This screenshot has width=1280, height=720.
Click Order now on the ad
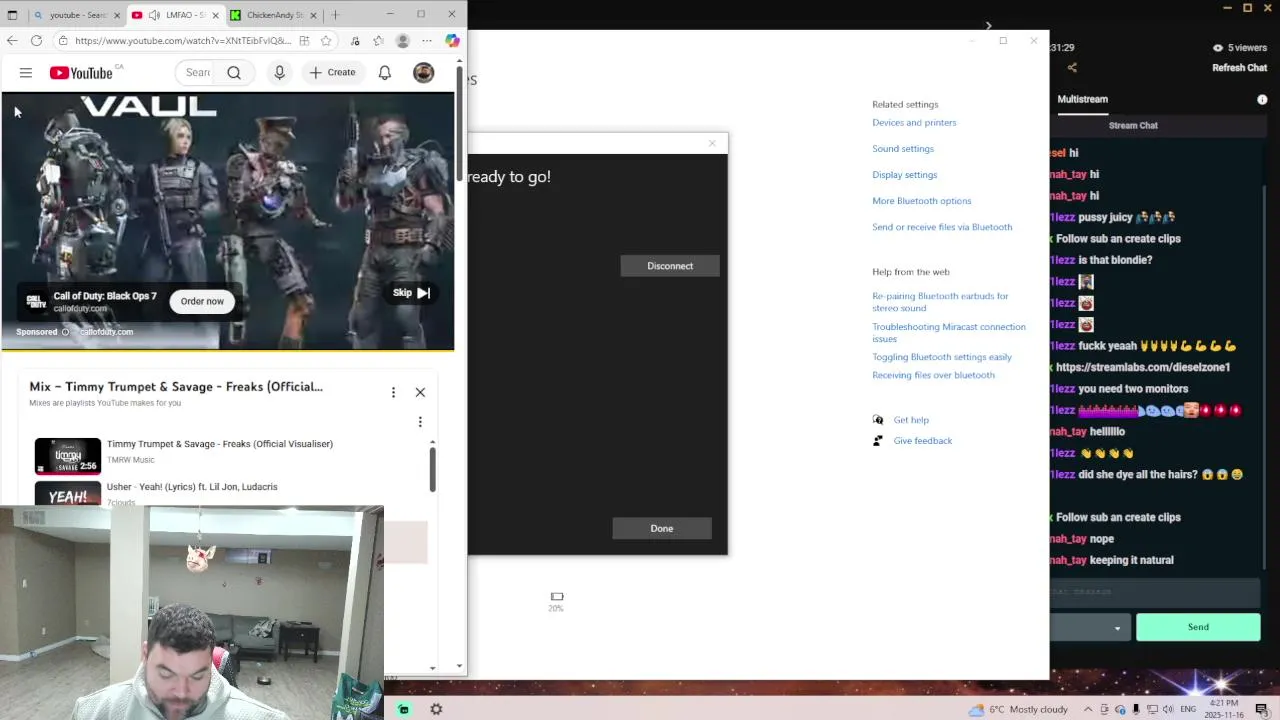click(202, 301)
